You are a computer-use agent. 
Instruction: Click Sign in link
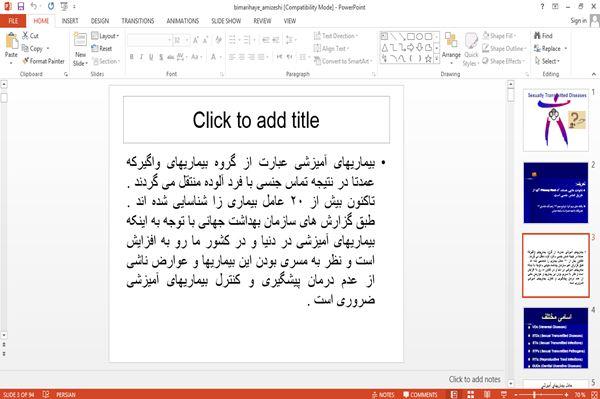coord(578,21)
